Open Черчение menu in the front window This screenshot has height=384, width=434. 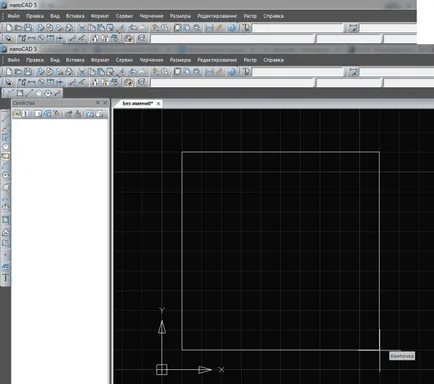point(151,60)
